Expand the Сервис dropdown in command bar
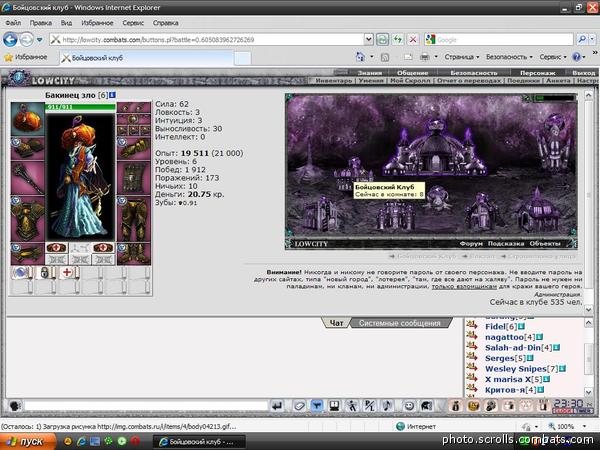Image resolution: width=600 pixels, height=450 pixels. [x=553, y=57]
